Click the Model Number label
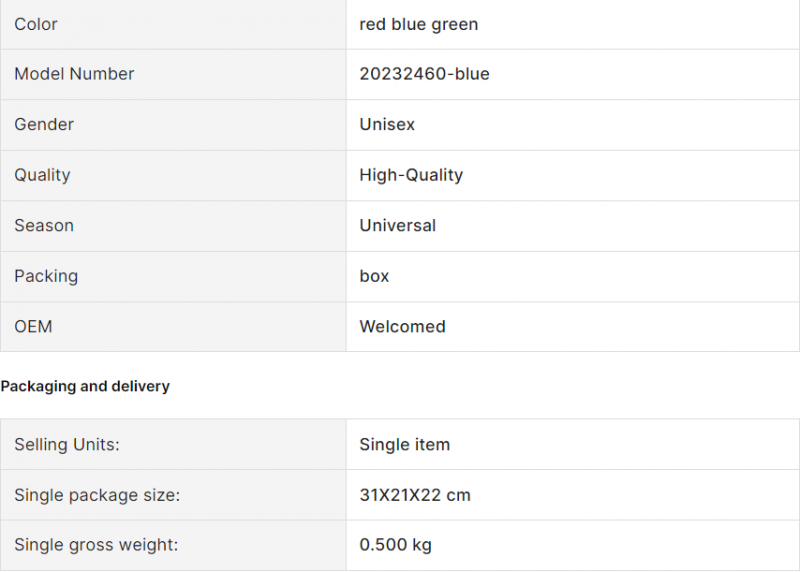The image size is (800, 572). point(74,74)
